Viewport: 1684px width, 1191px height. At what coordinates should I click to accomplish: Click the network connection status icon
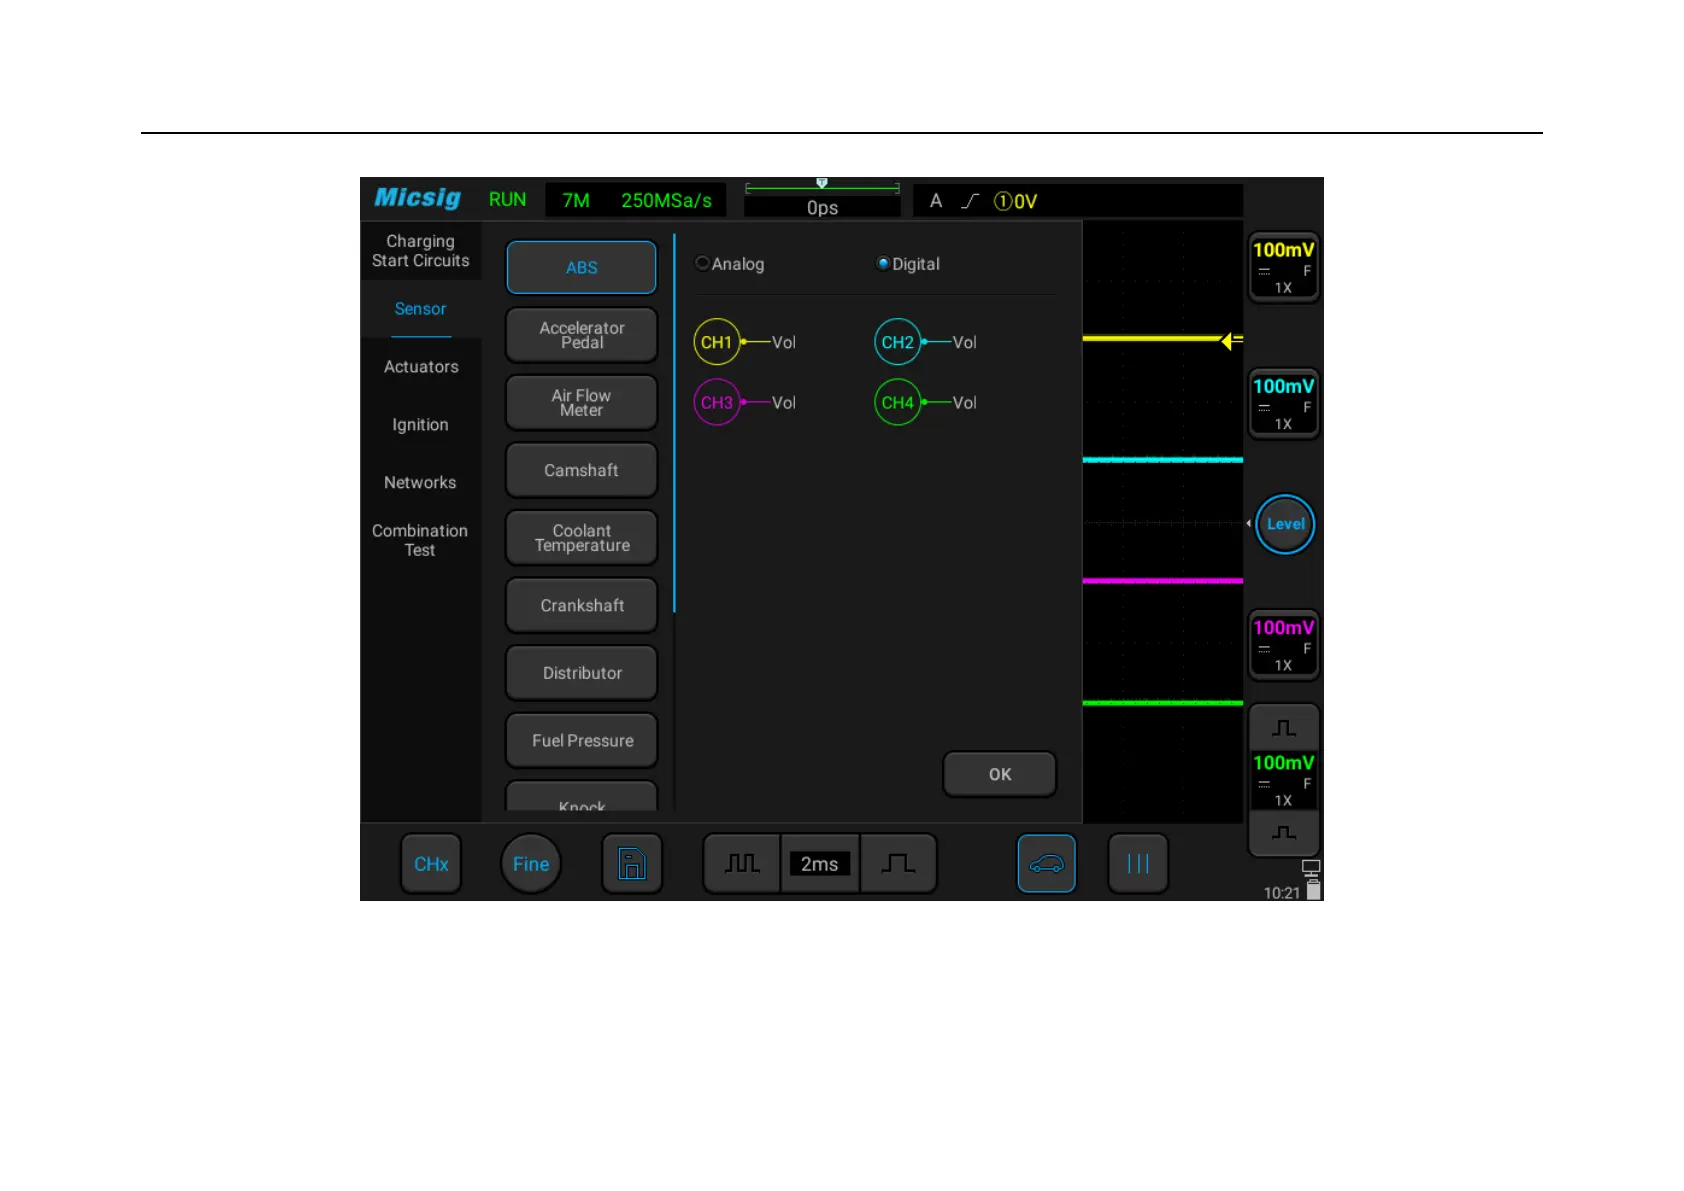tap(1311, 867)
